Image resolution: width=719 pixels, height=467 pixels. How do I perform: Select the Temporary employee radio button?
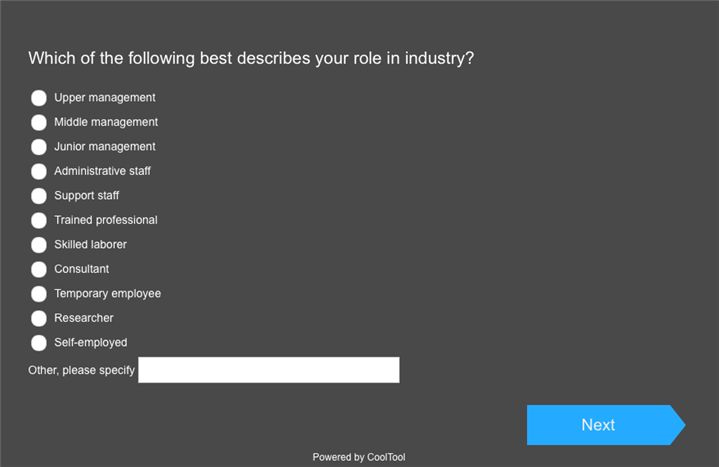coord(39,294)
